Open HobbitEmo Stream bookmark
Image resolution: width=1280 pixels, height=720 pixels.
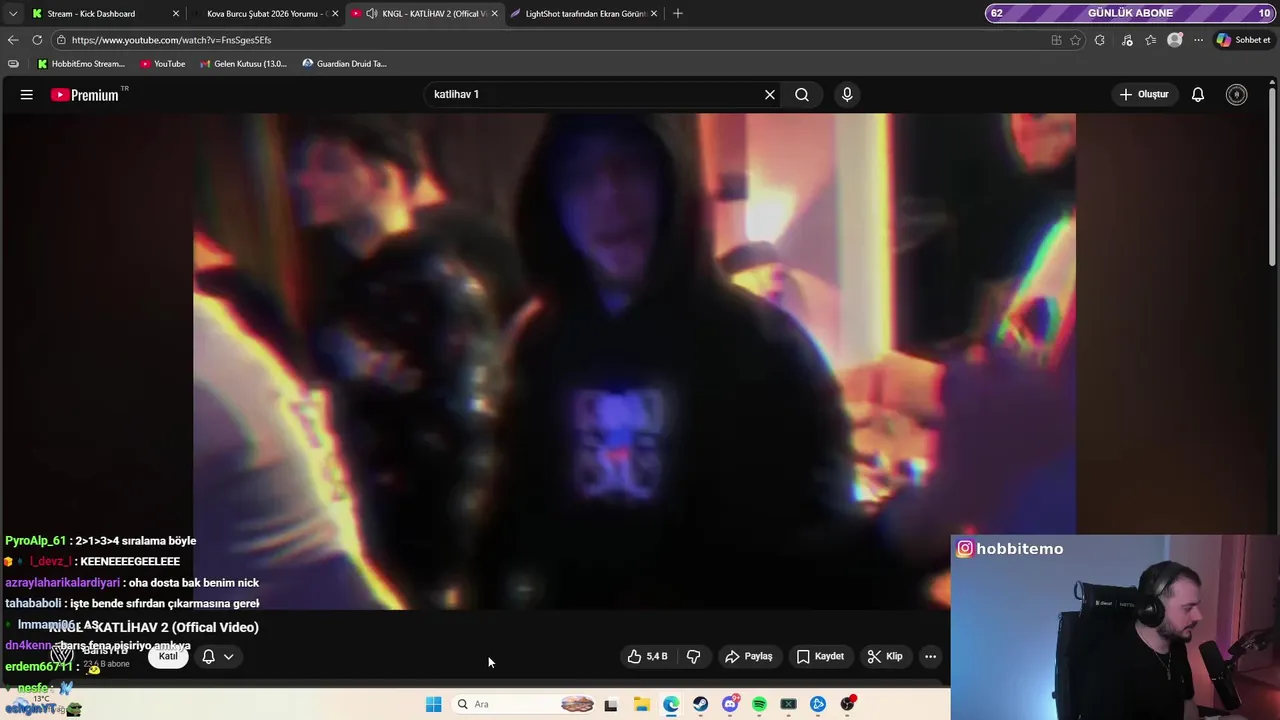click(x=81, y=64)
